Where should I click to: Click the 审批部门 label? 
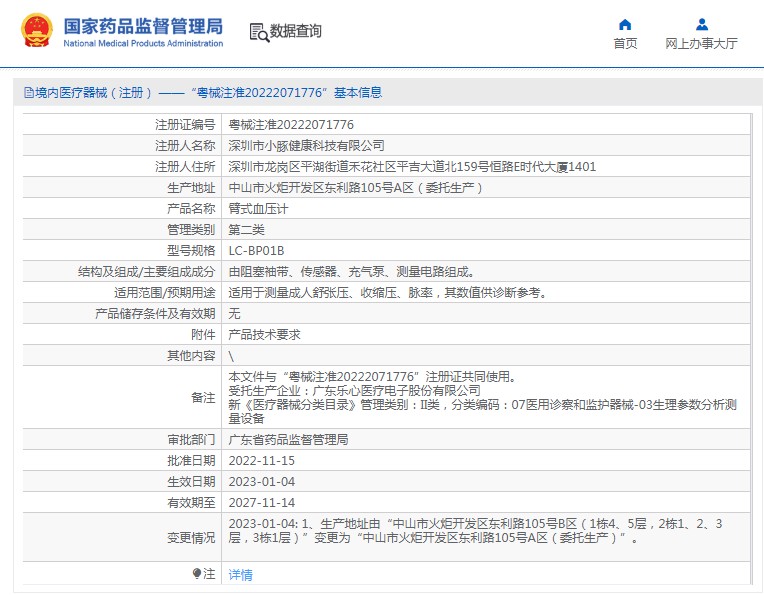(191, 440)
